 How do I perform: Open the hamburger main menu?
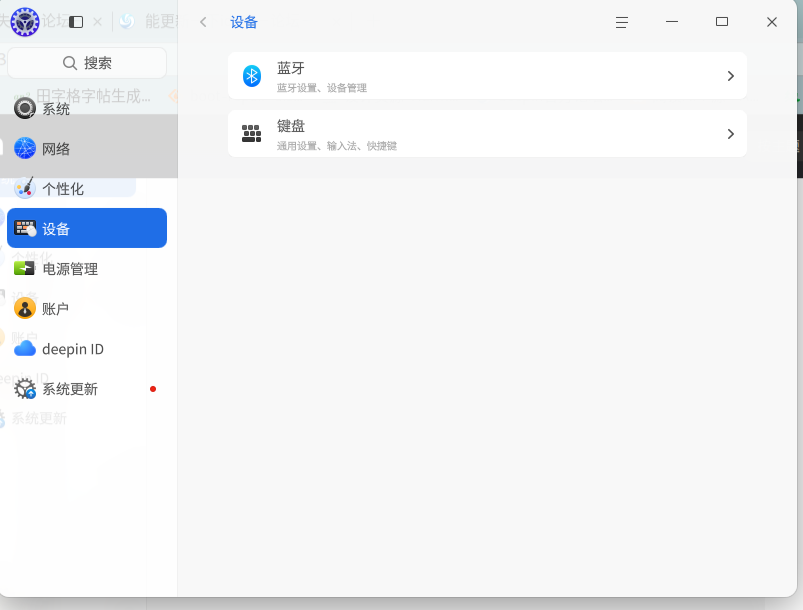[622, 22]
